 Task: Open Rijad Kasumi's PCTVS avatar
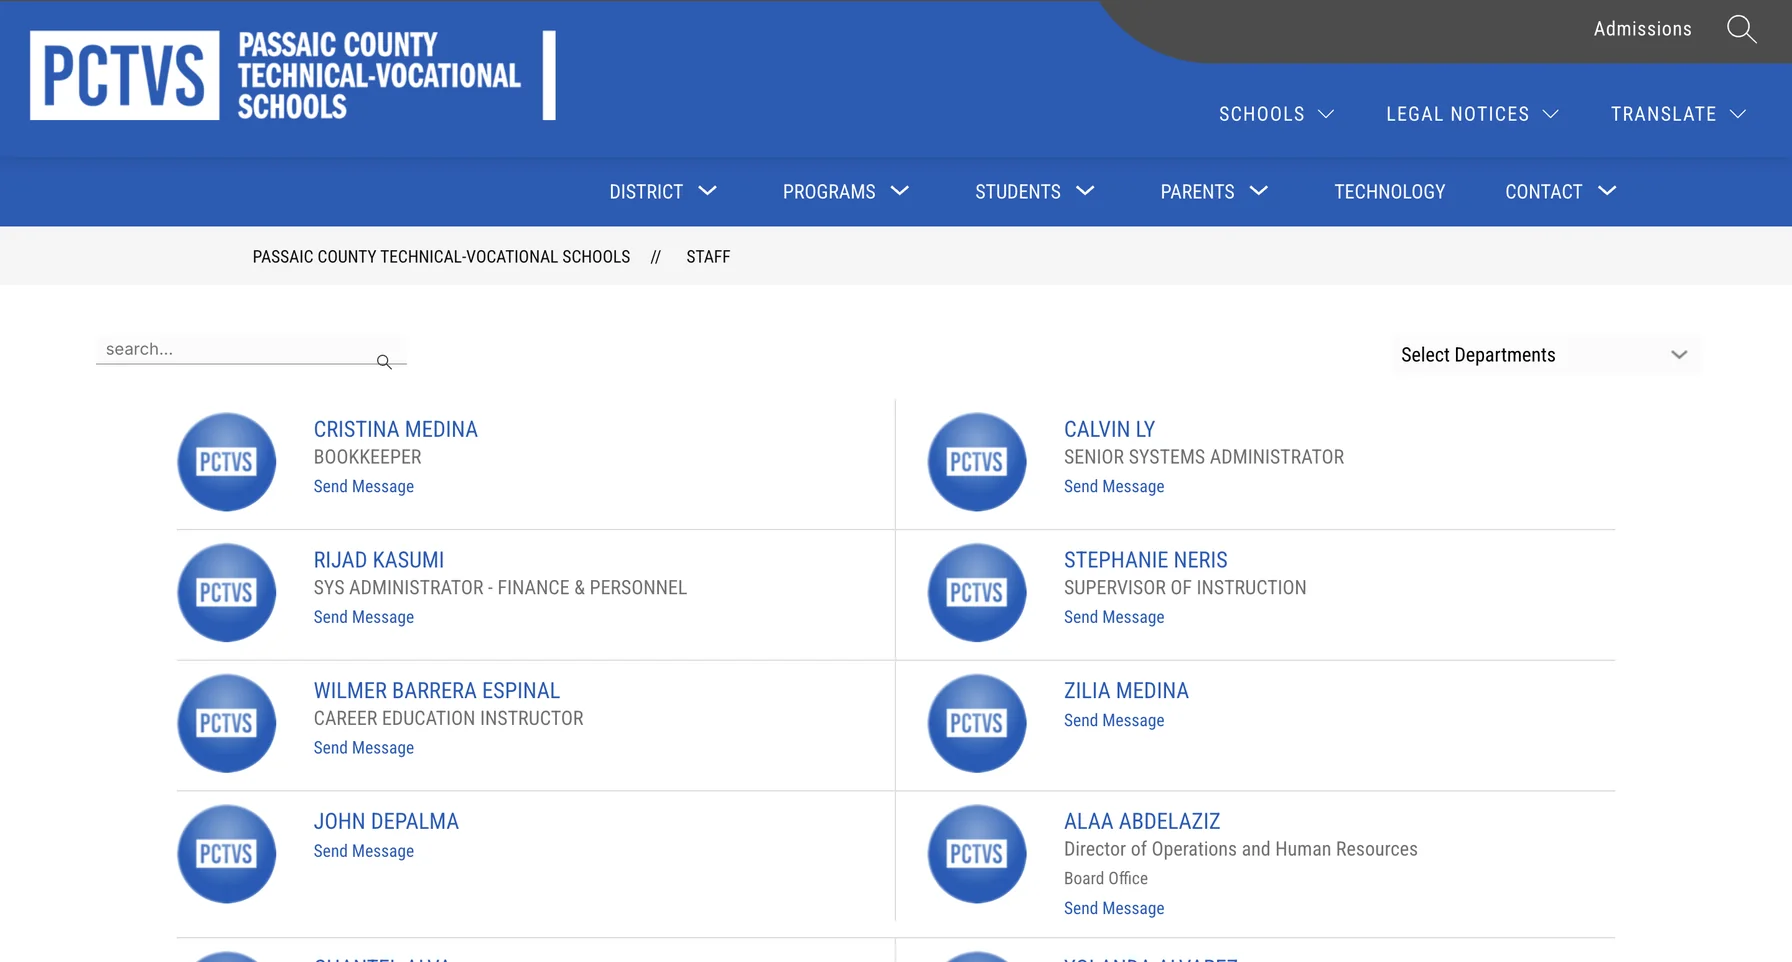coord(227,592)
